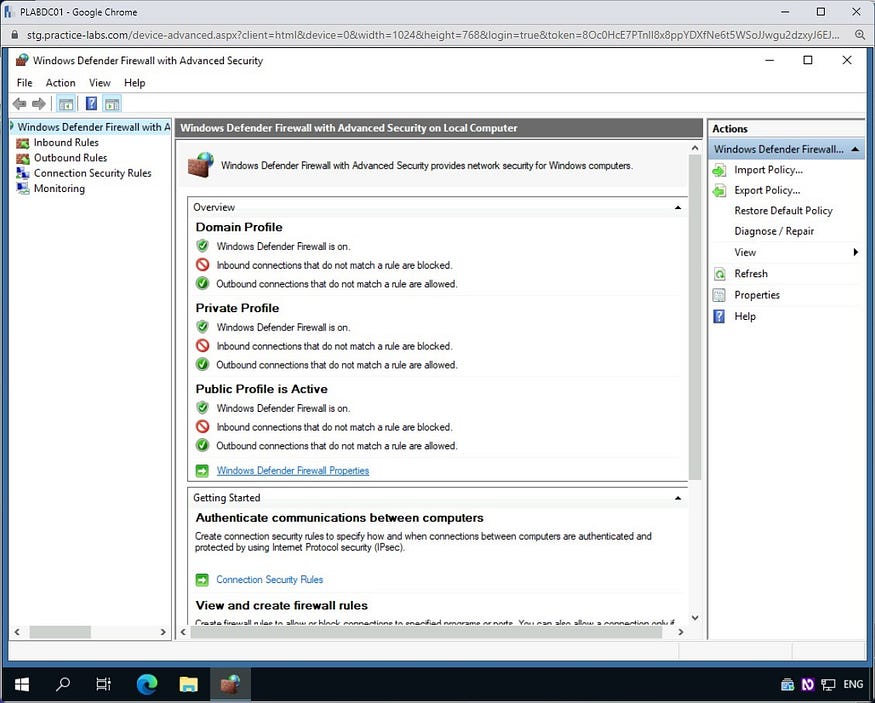
Task: Open Windows Defender Firewall Properties link
Action: (x=293, y=471)
